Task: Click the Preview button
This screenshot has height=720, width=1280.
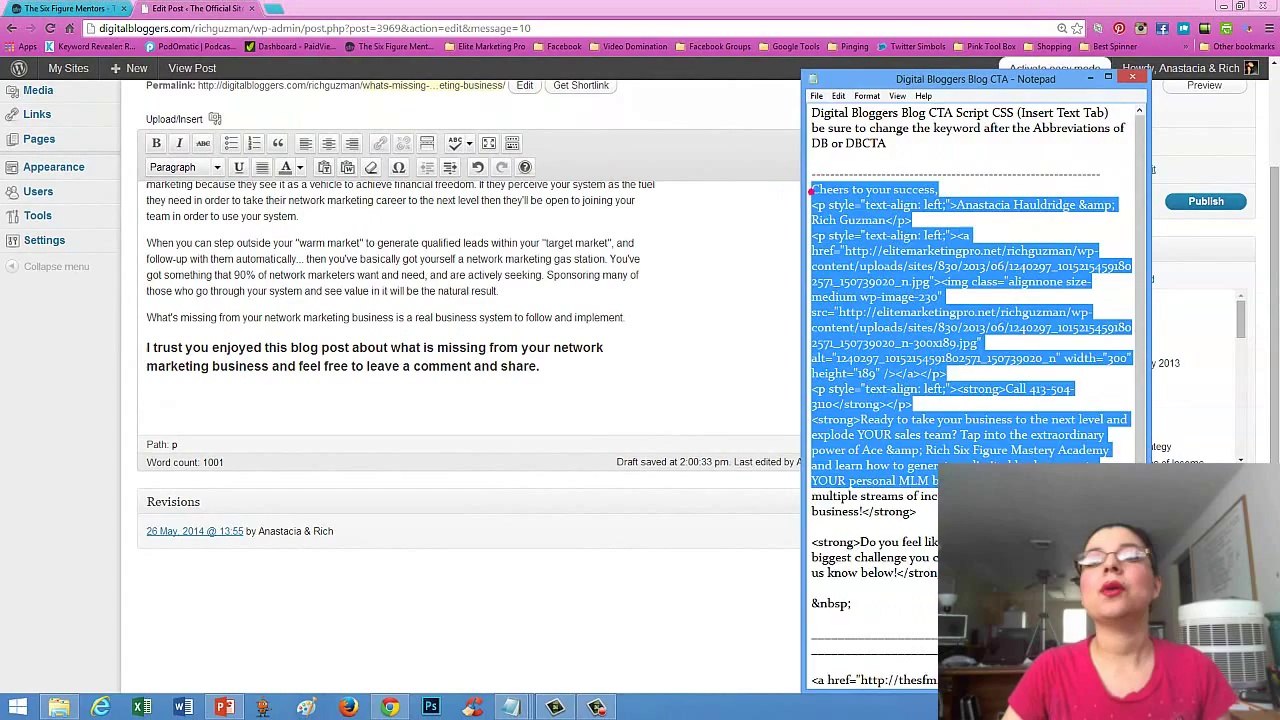Action: coord(1204,86)
